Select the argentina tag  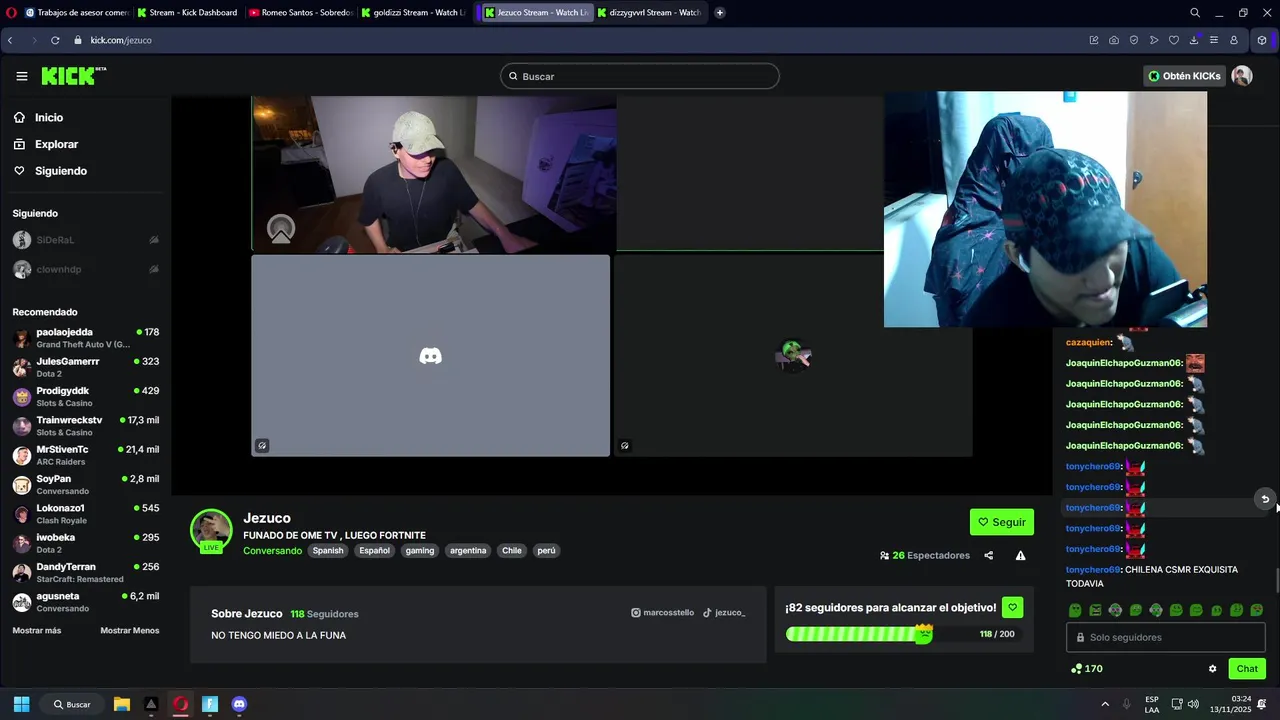click(468, 551)
